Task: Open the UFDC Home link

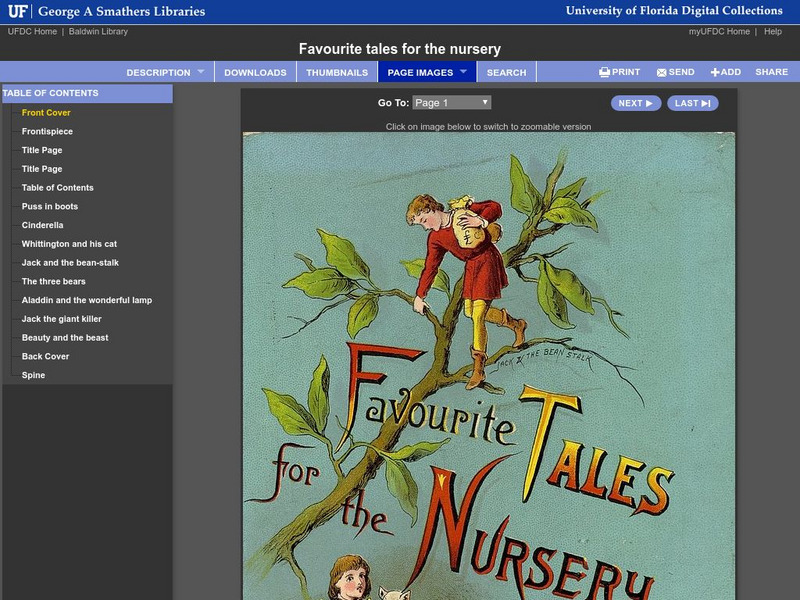Action: (x=32, y=31)
